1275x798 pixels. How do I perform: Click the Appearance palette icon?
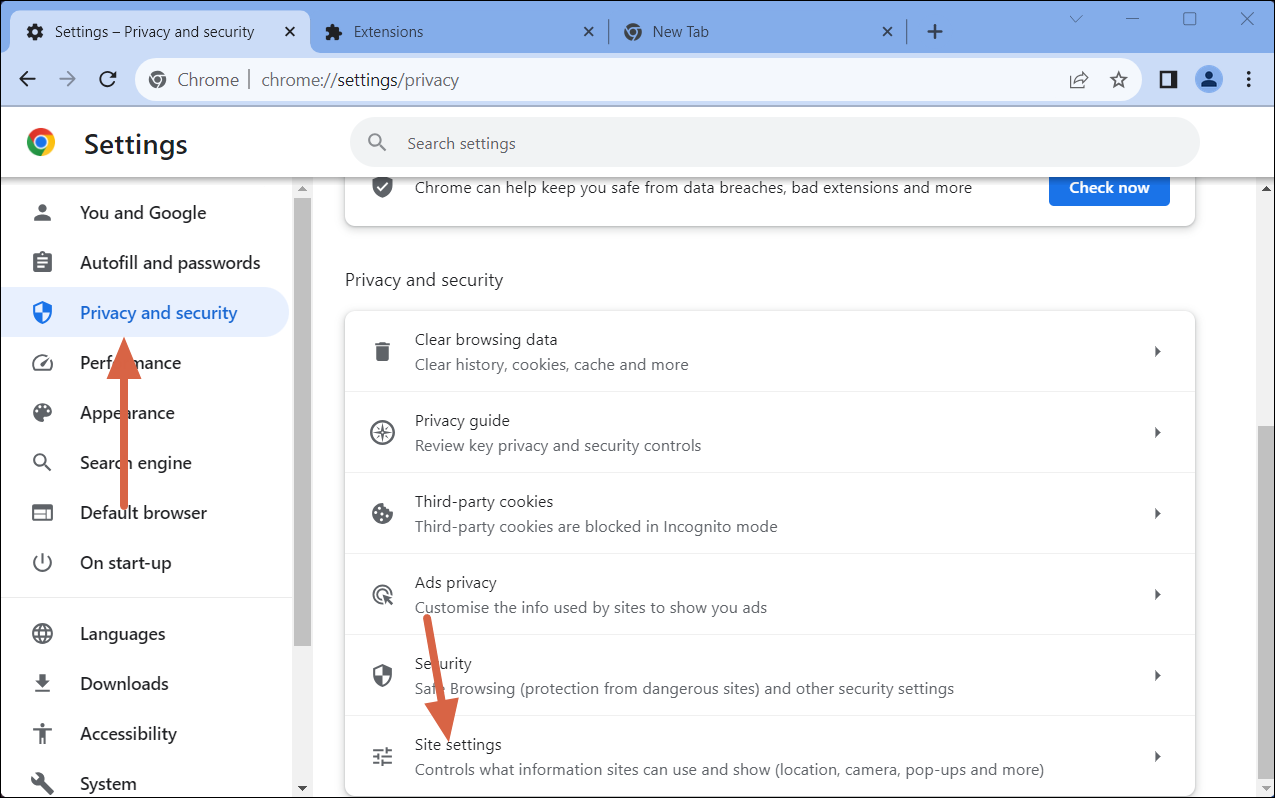click(x=41, y=412)
